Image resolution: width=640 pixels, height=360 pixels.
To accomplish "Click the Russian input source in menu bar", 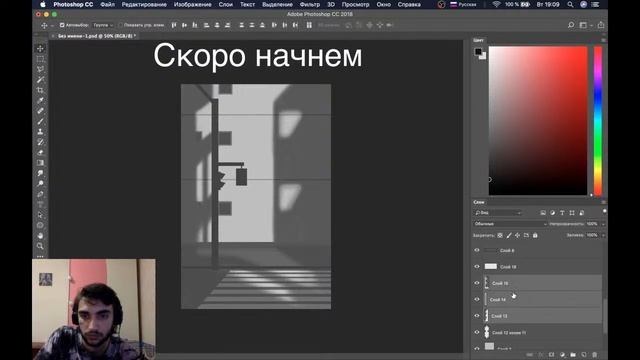I will [x=463, y=4].
